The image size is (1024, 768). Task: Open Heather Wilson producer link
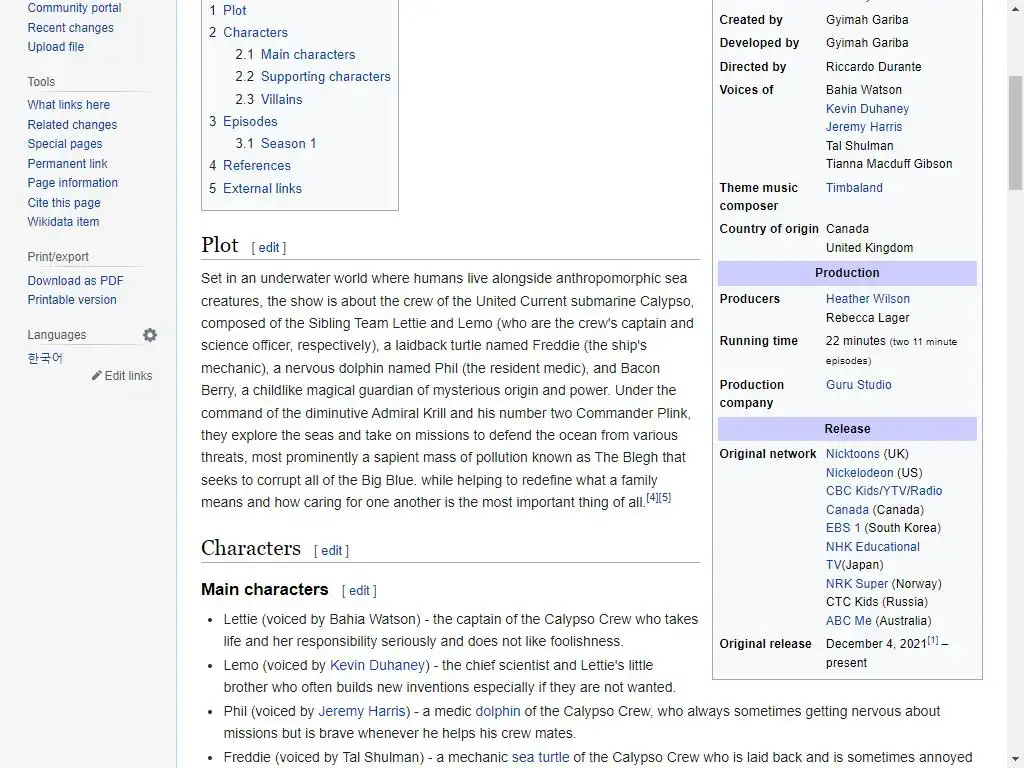click(867, 298)
